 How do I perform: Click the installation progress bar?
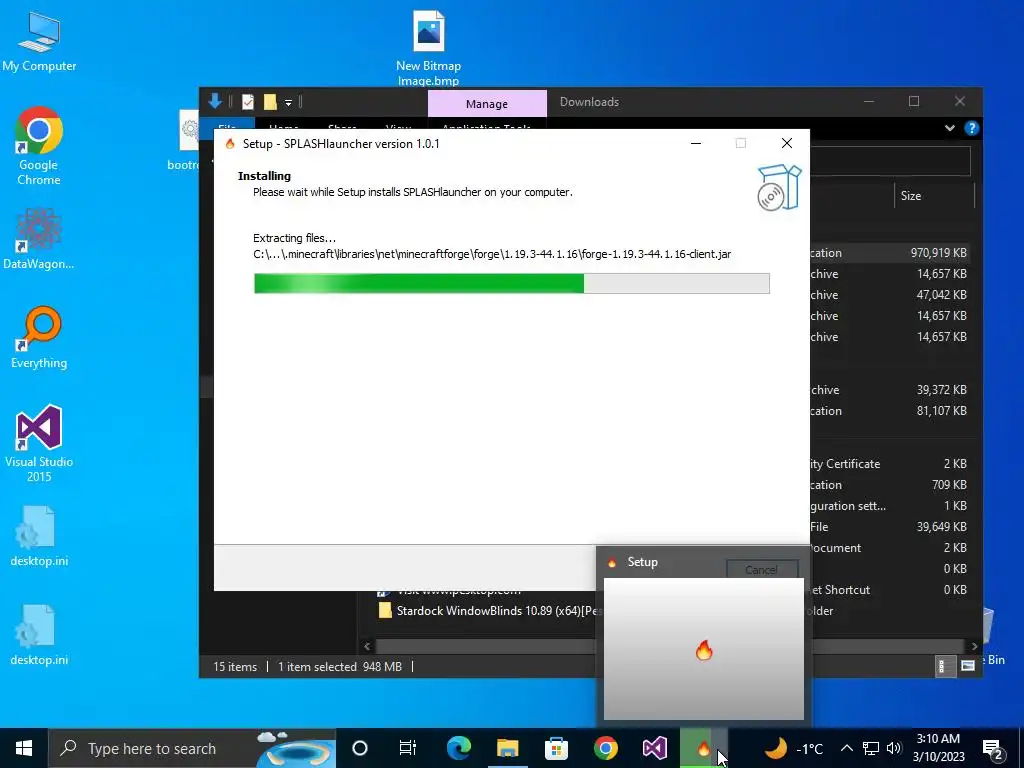coord(511,283)
